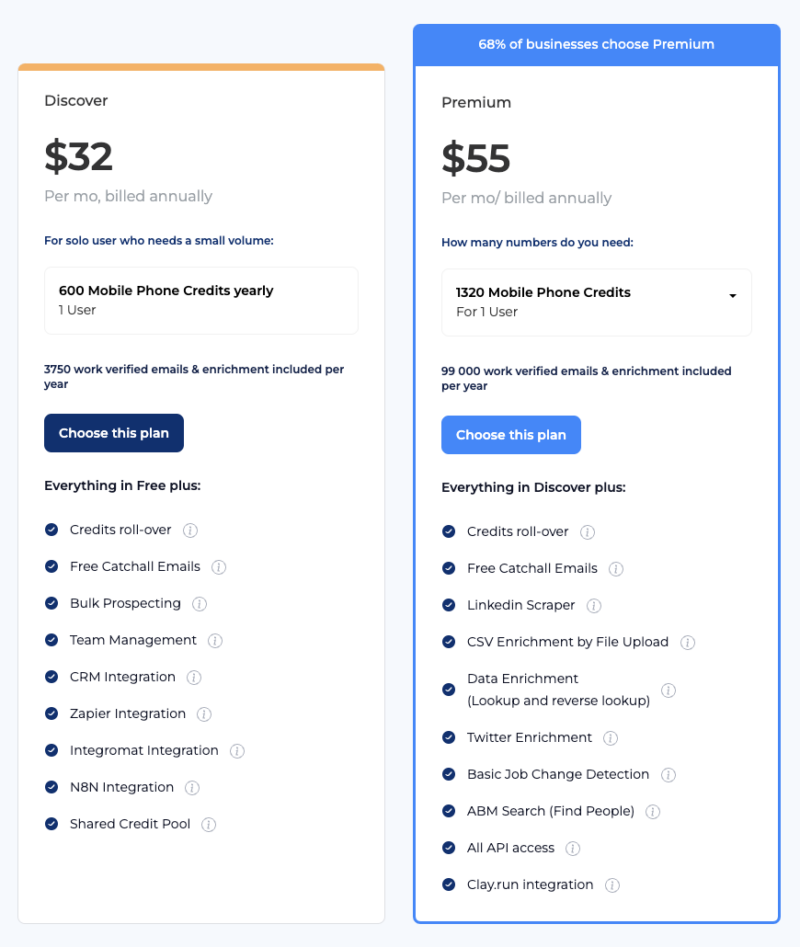
Task: Click info icon beside CRM Integration
Action: pos(194,678)
